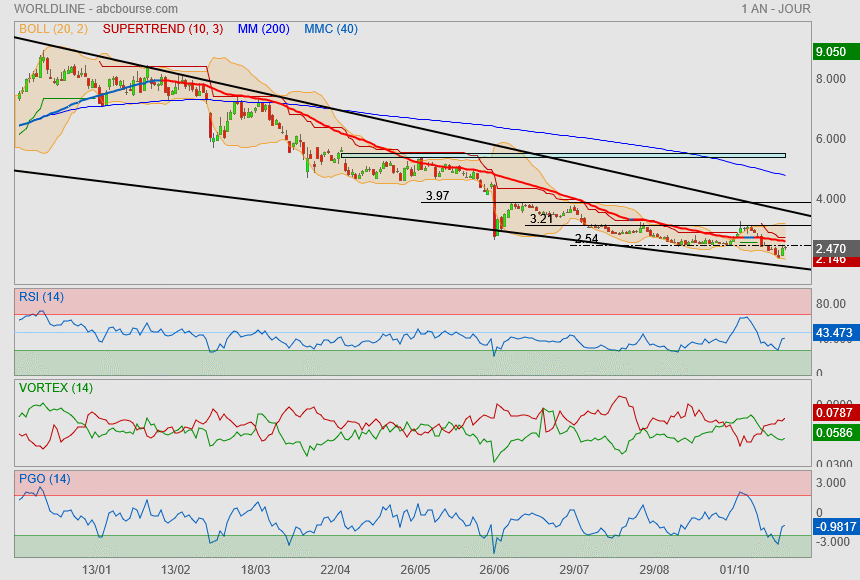The height and width of the screenshot is (580, 860).
Task: Click the RSI (14) panel label
Action: tap(41, 297)
